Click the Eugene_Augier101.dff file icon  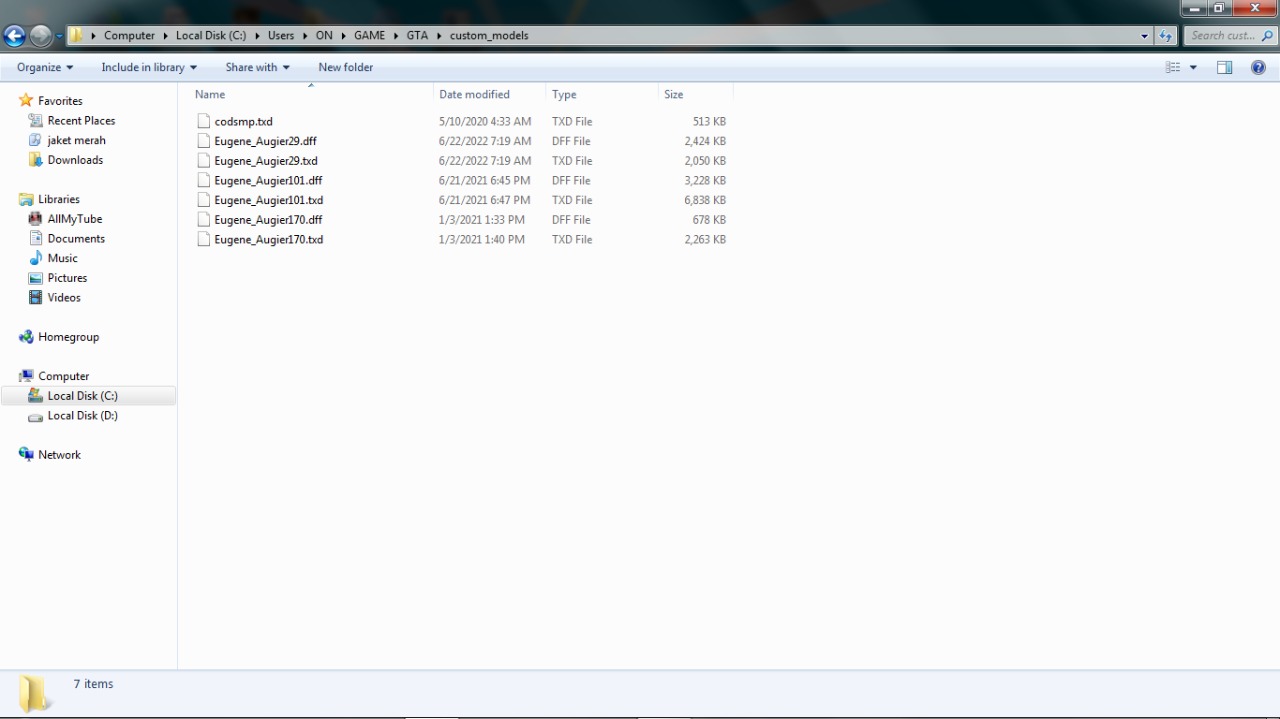tap(204, 180)
